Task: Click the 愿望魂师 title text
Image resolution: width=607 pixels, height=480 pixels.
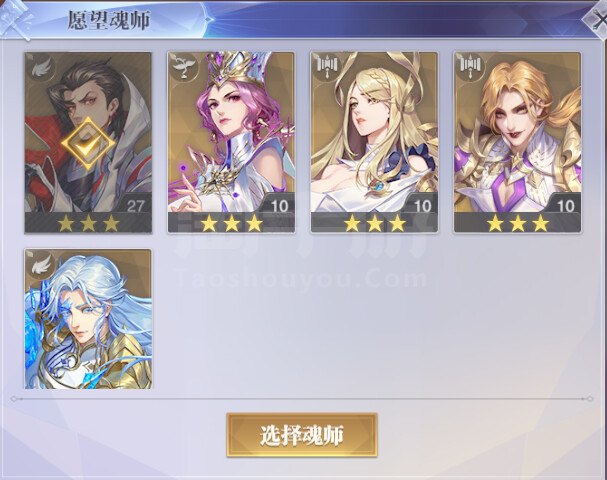Action: (x=109, y=20)
